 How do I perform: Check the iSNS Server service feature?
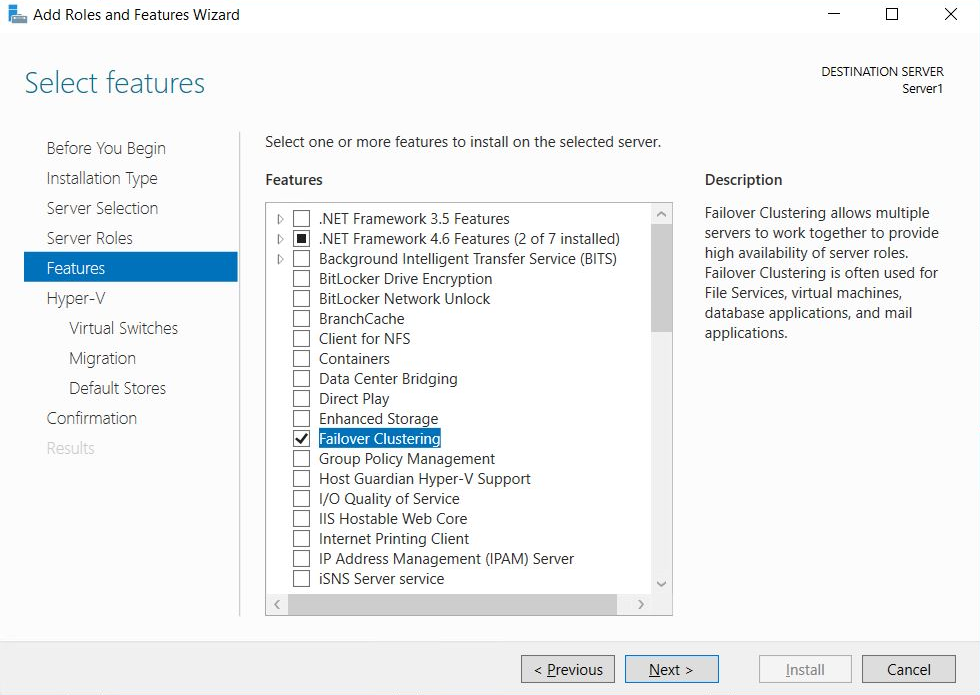(301, 578)
